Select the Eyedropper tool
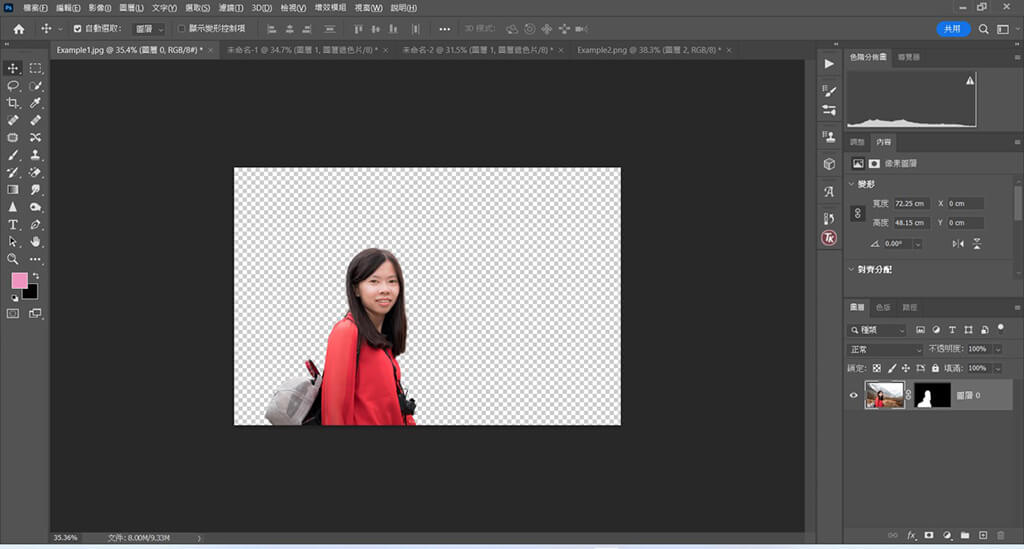The height and width of the screenshot is (549, 1024). (x=35, y=102)
